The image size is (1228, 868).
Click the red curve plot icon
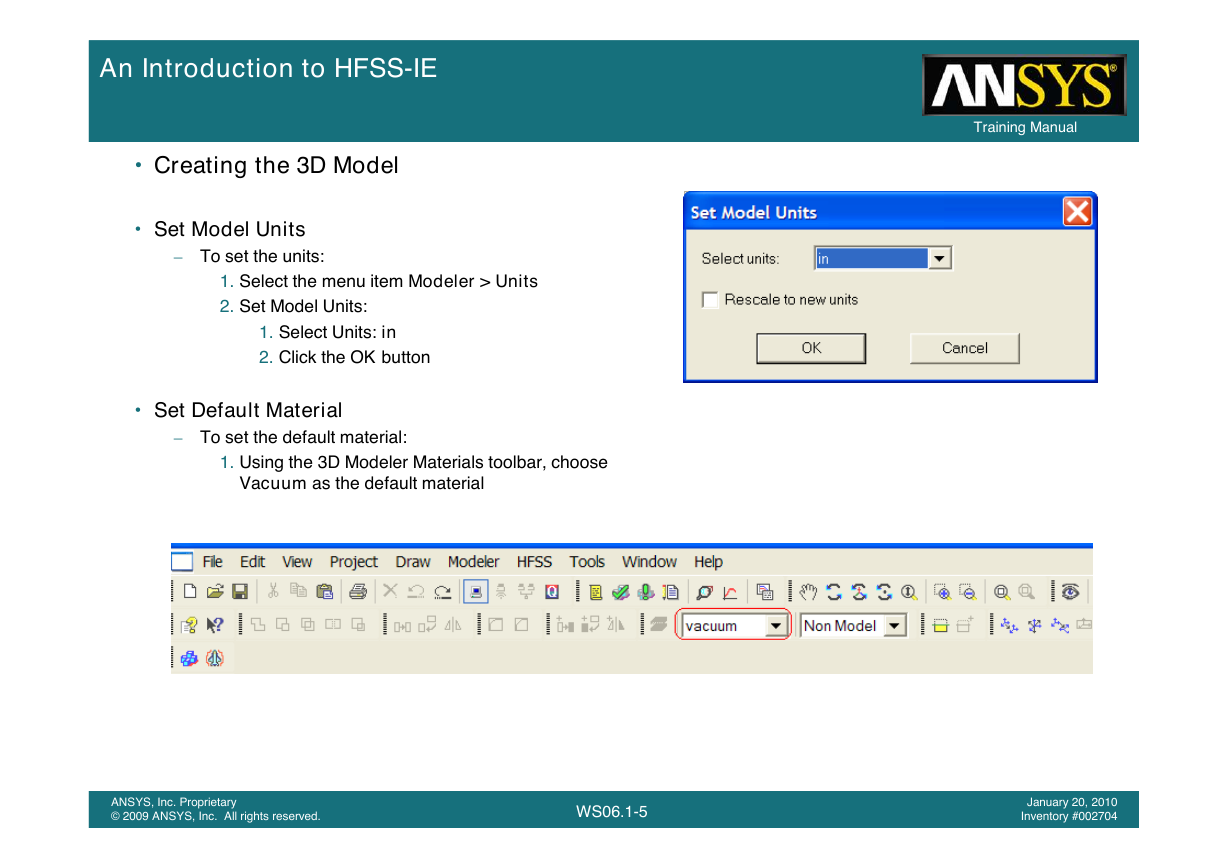pos(730,592)
